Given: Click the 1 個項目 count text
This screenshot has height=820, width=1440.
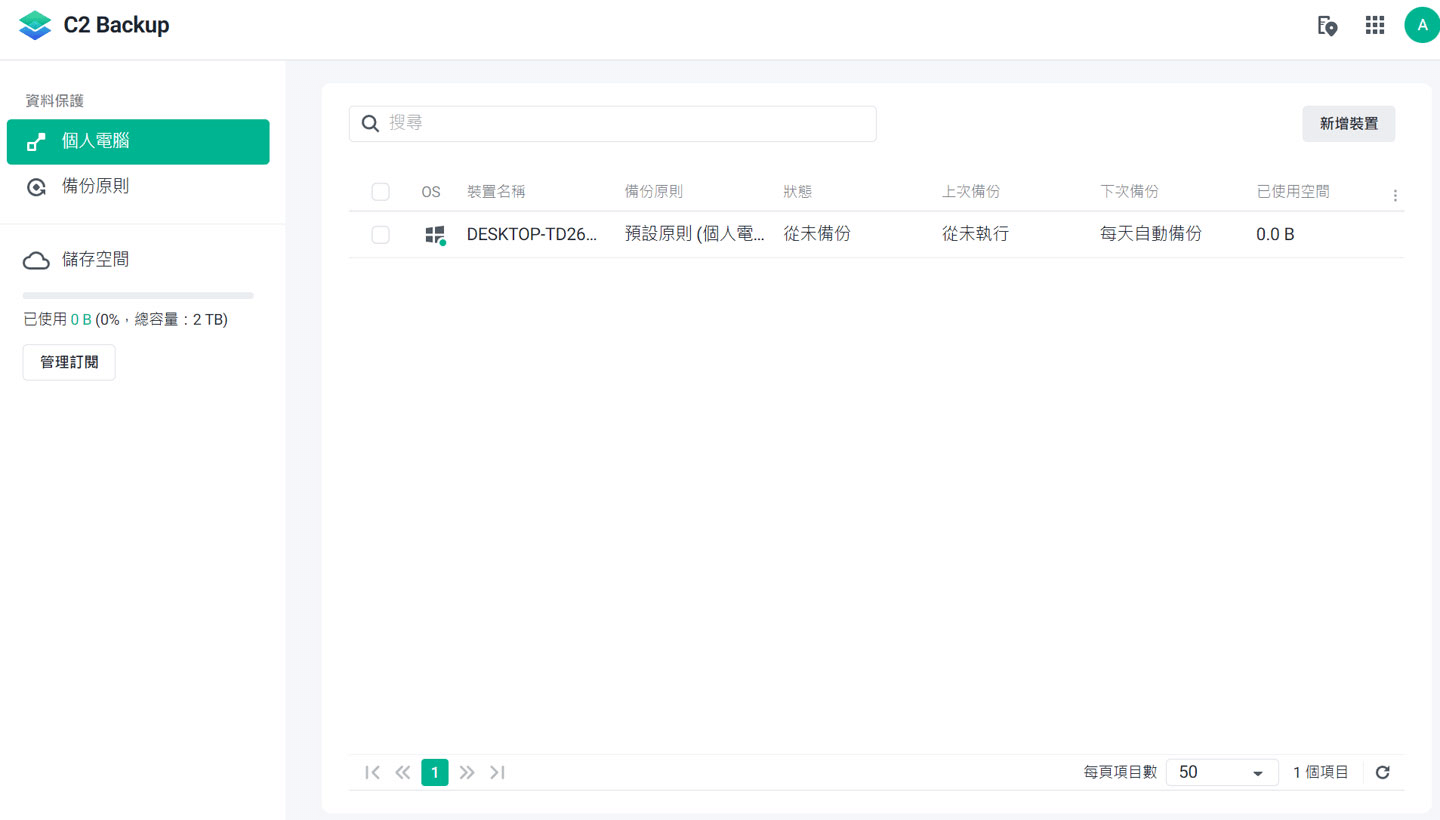Looking at the screenshot, I should (1321, 772).
